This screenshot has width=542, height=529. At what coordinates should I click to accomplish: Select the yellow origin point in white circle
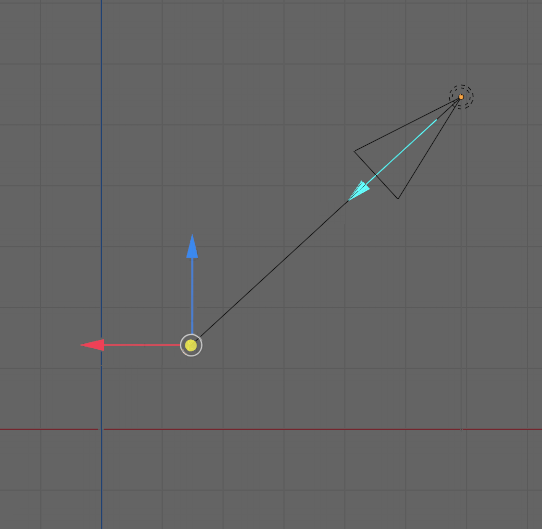(x=191, y=345)
